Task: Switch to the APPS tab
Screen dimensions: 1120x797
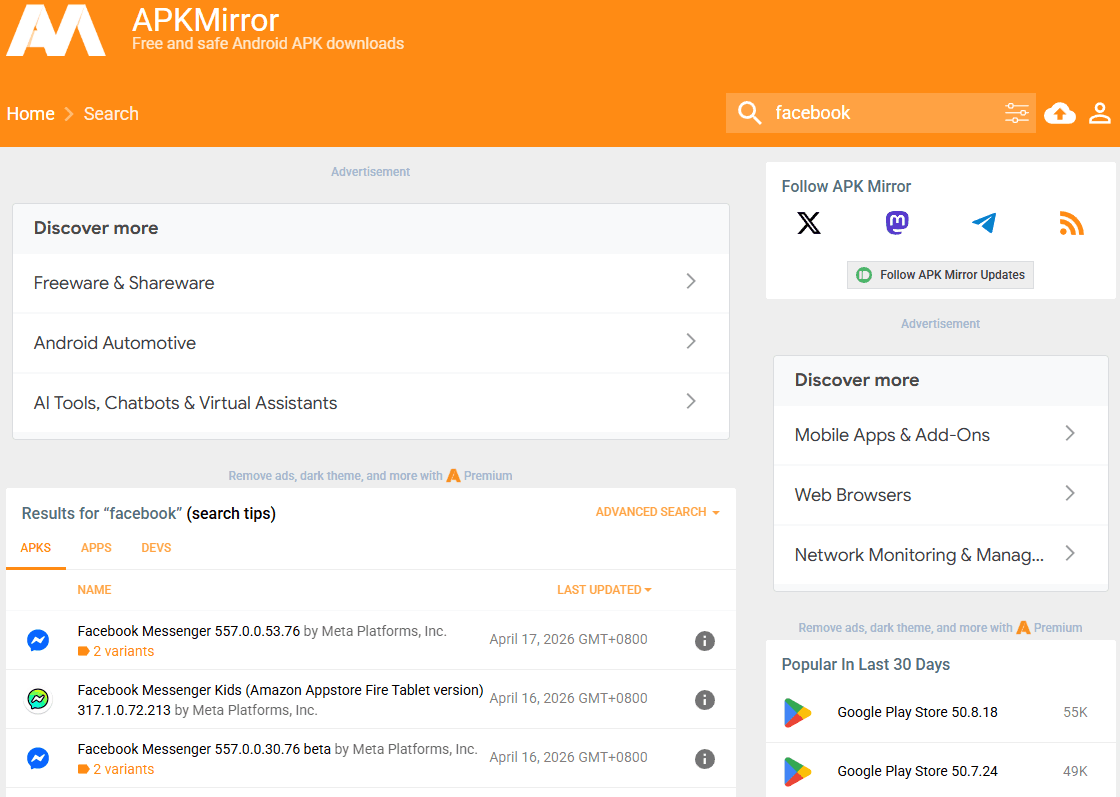Action: [x=96, y=548]
